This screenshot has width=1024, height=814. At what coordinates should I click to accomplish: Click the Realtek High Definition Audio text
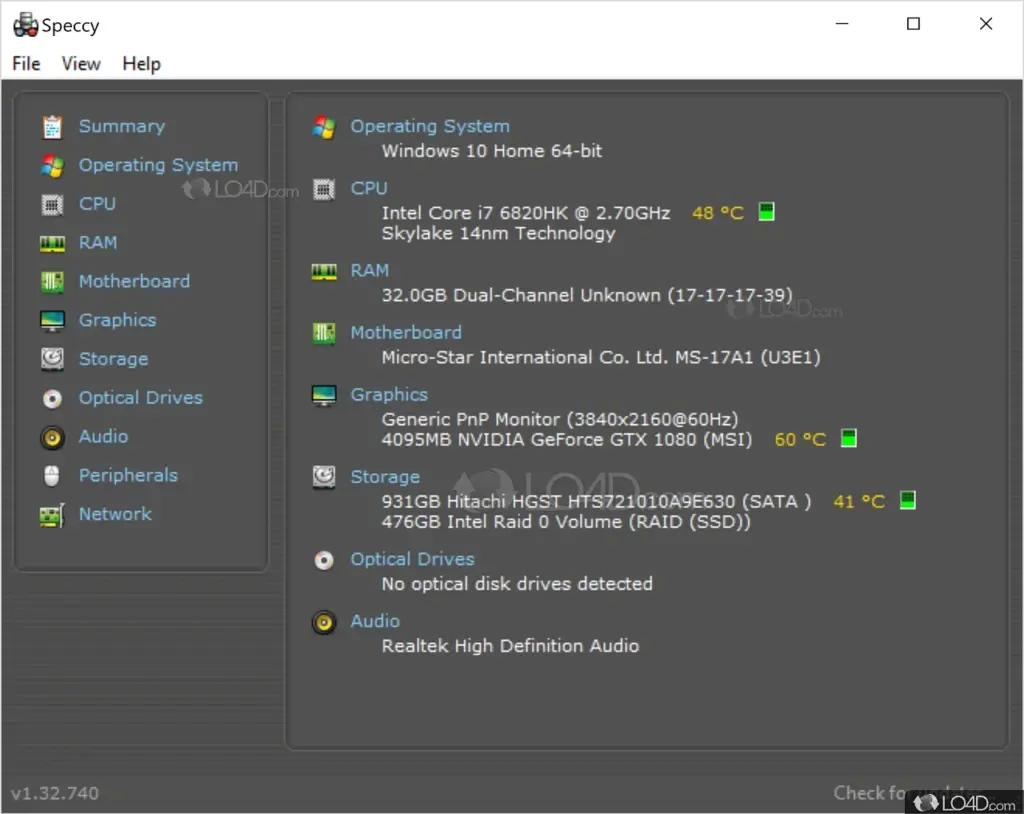click(x=510, y=646)
